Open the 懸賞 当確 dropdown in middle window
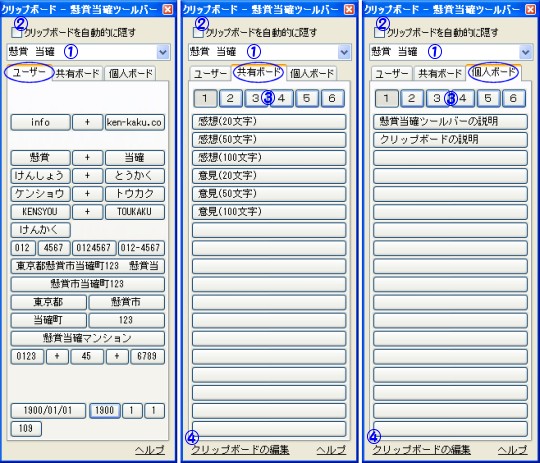This screenshot has height=463, width=540. (x=344, y=52)
